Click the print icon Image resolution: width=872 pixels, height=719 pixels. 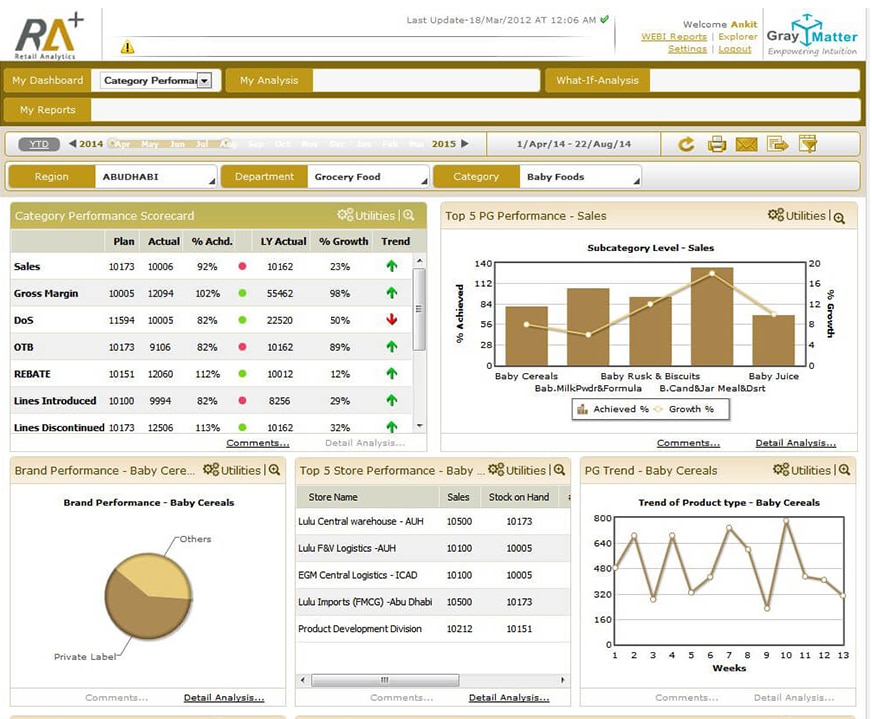click(717, 144)
